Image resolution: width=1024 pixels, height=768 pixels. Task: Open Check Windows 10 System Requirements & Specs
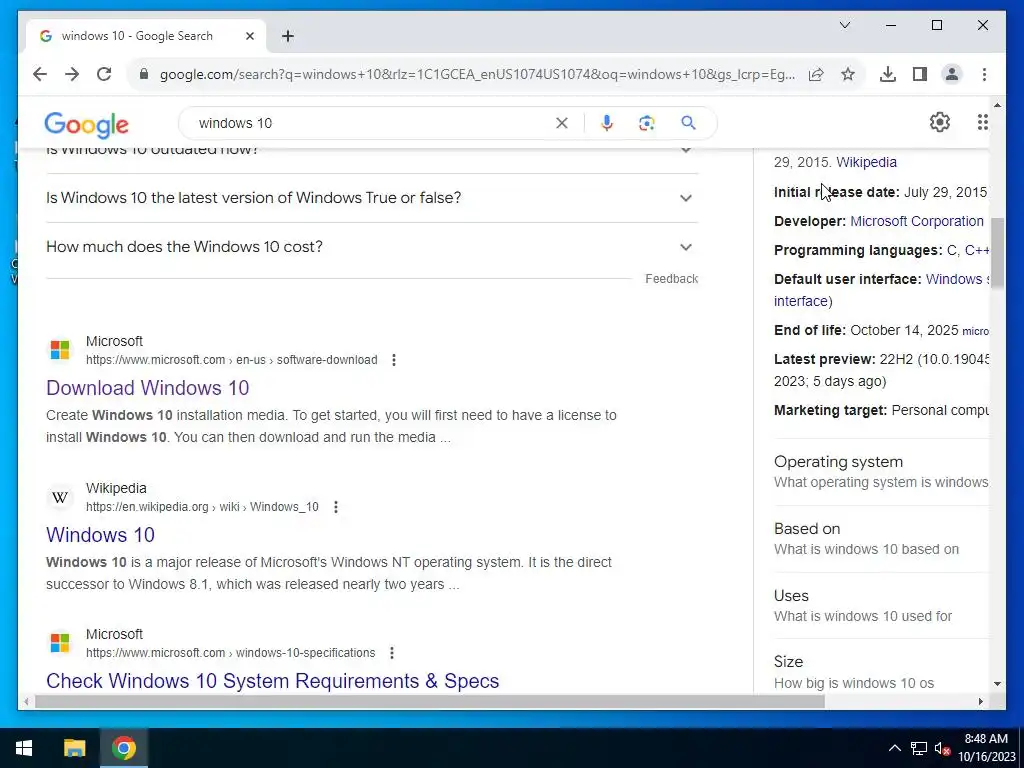point(272,681)
